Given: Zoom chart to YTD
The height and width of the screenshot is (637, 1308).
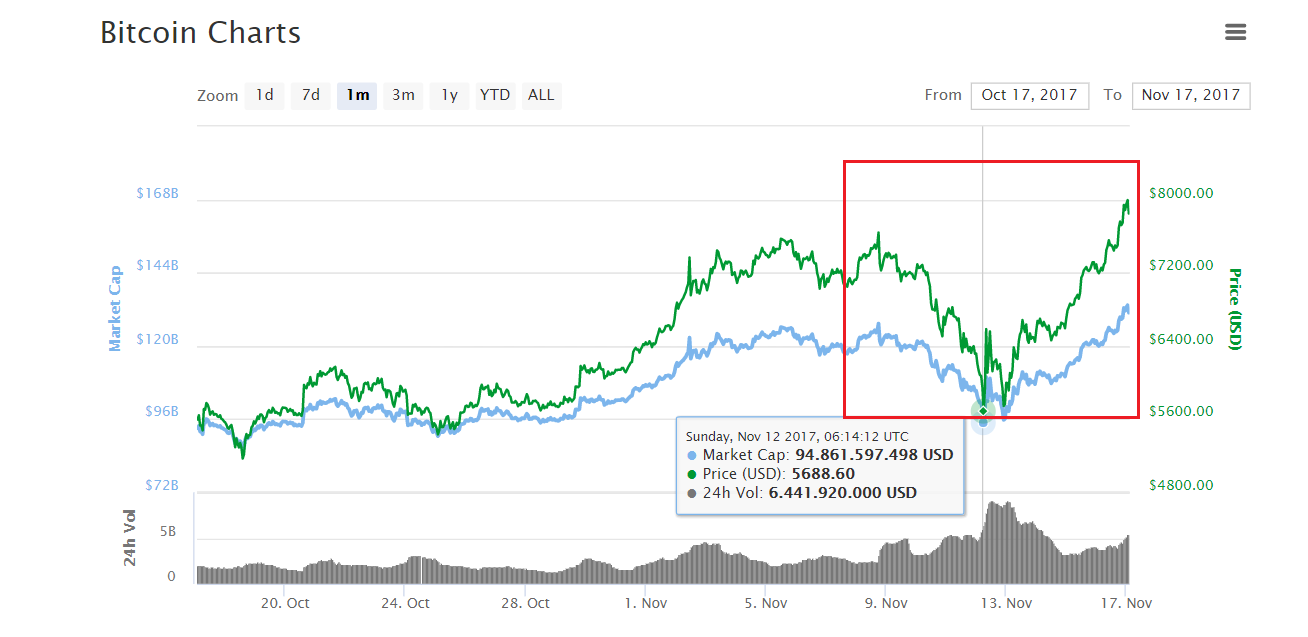Looking at the screenshot, I should point(495,95).
